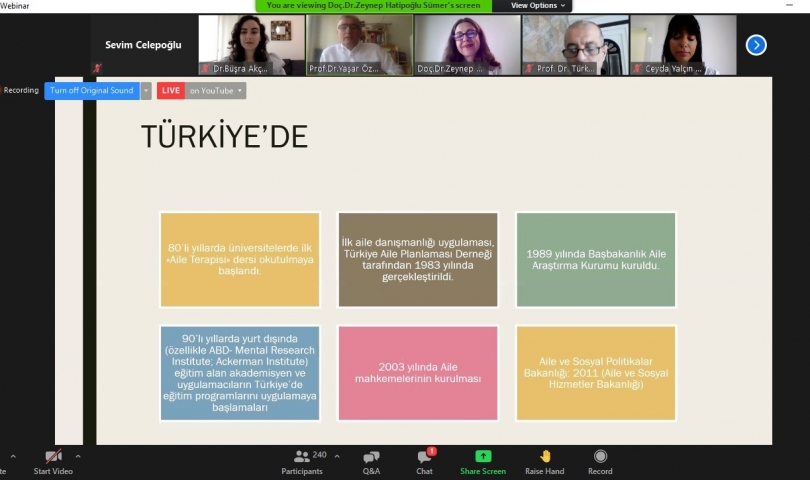The width and height of the screenshot is (810, 480).
Task: Click the red LIVE indicator
Action: [171, 90]
